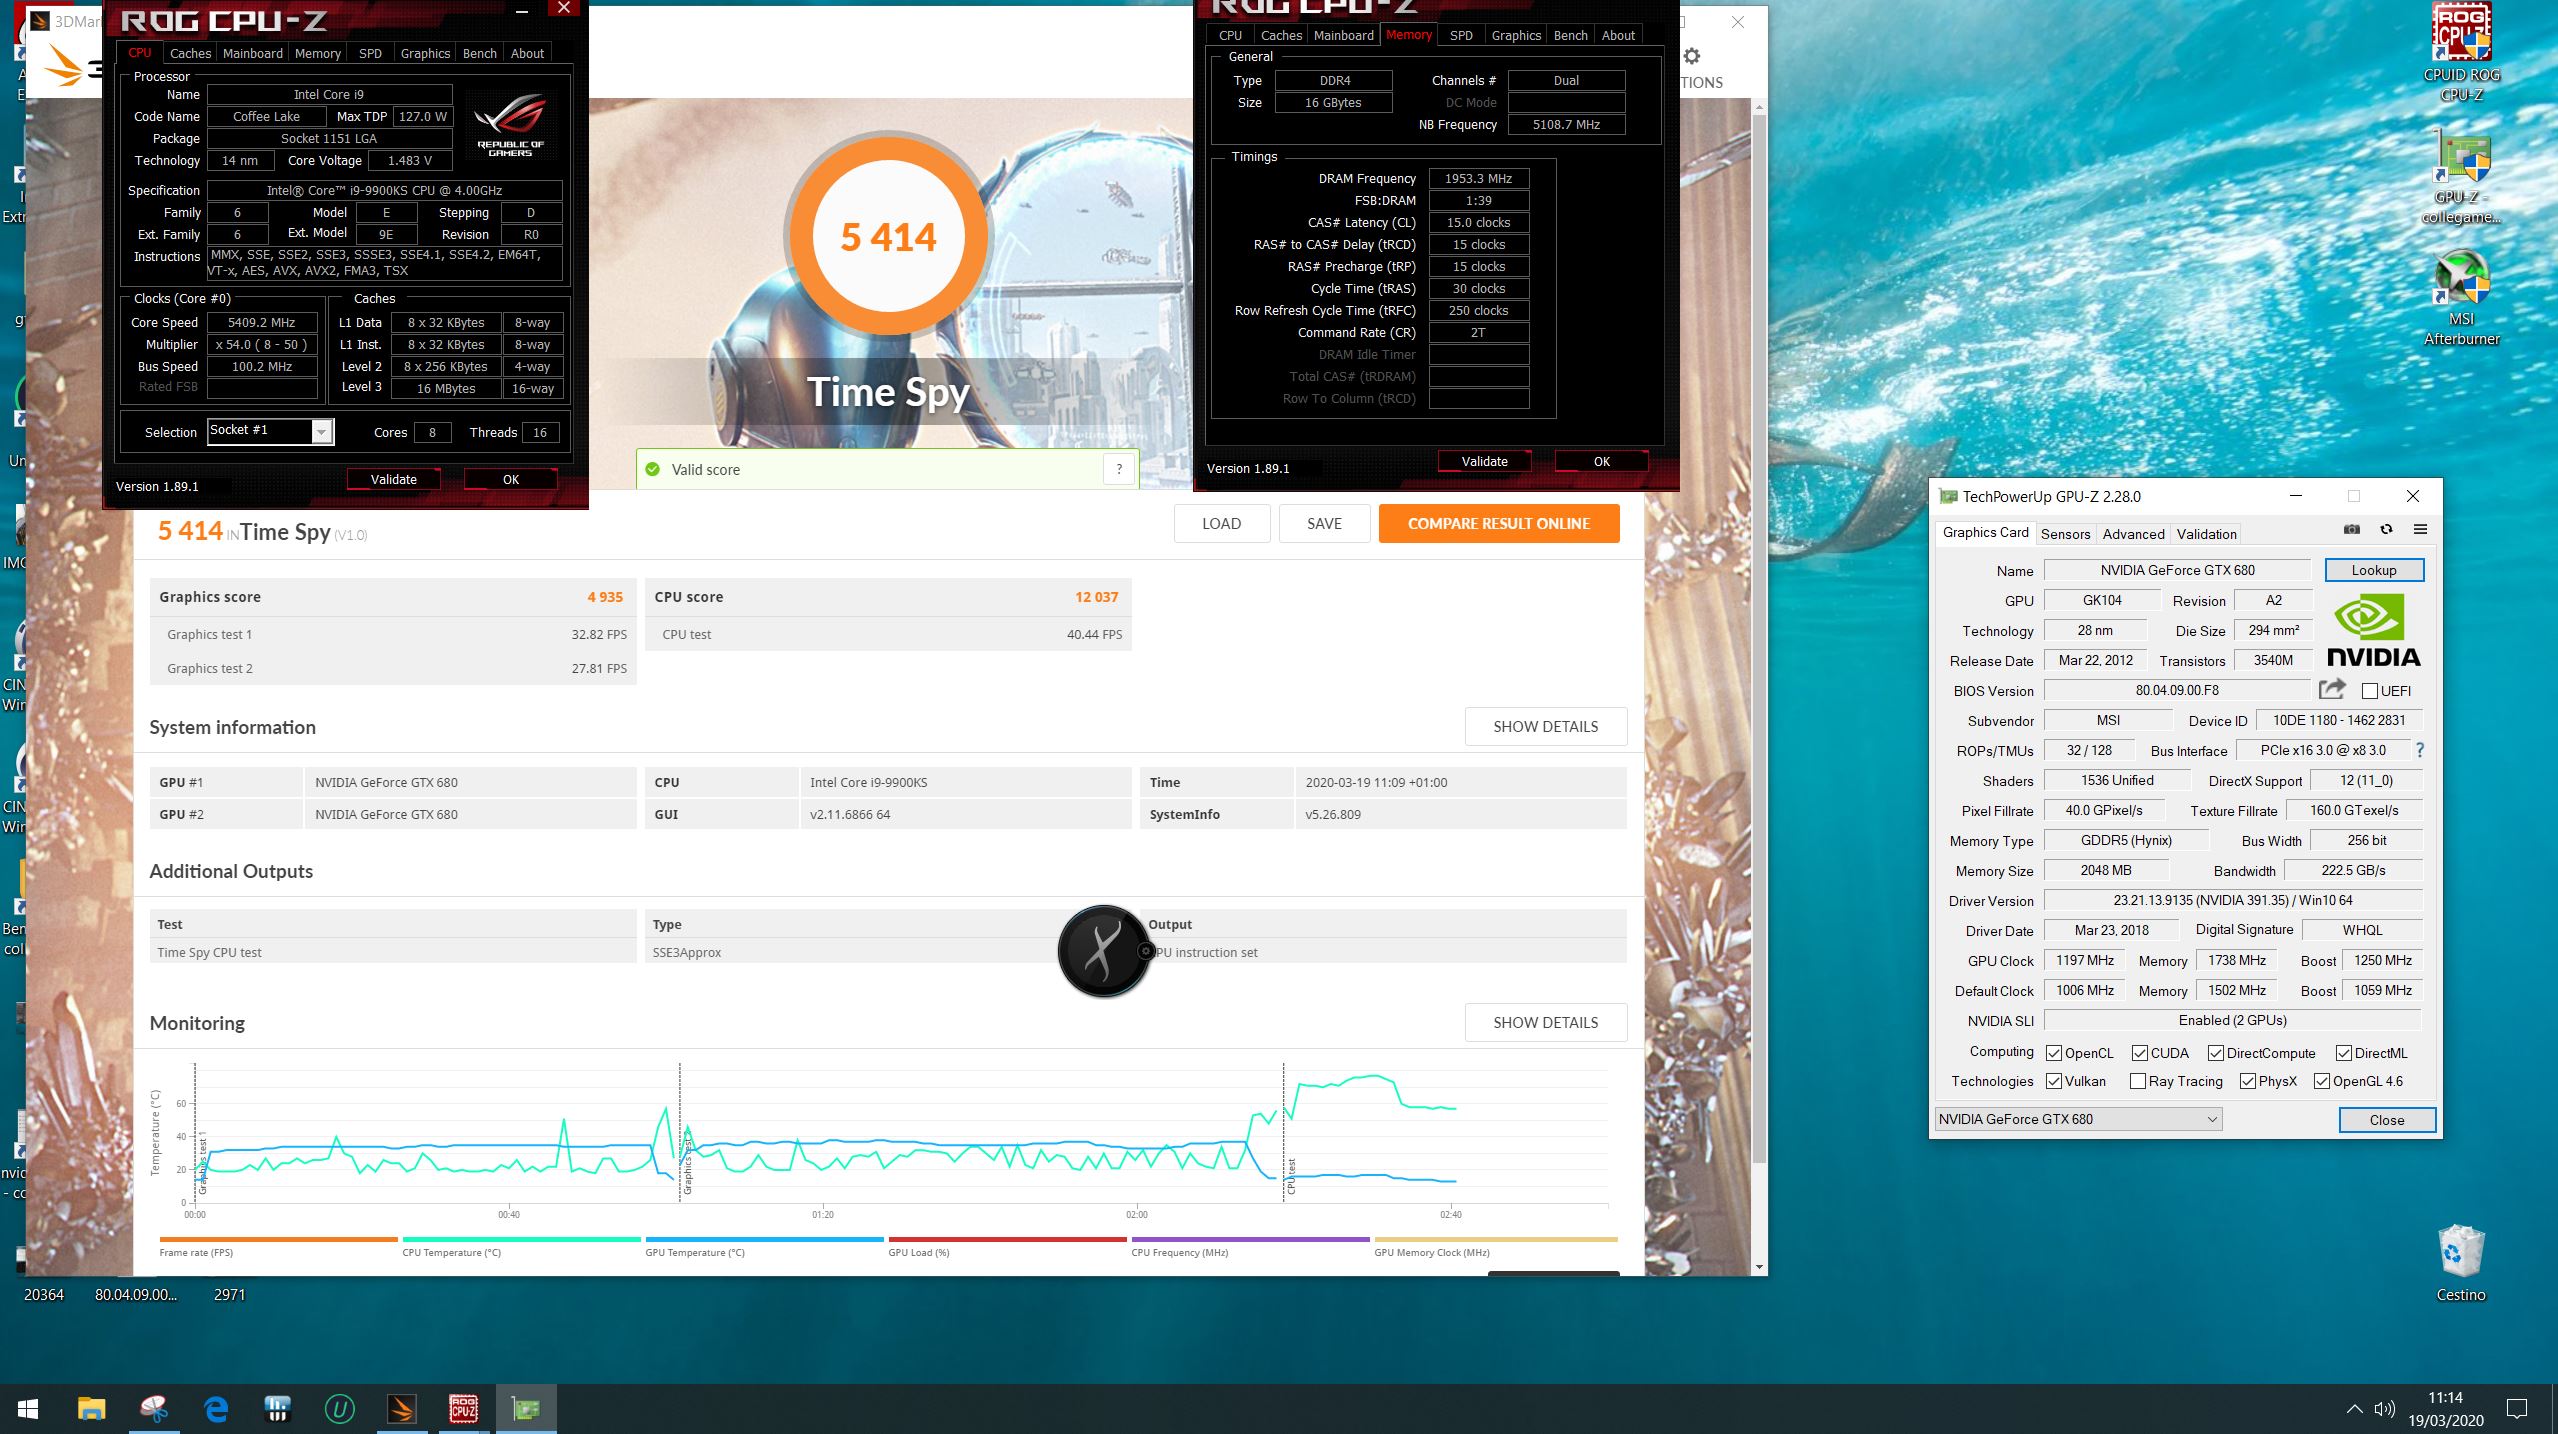Click Validate in the left CPU-Z window

[393, 479]
